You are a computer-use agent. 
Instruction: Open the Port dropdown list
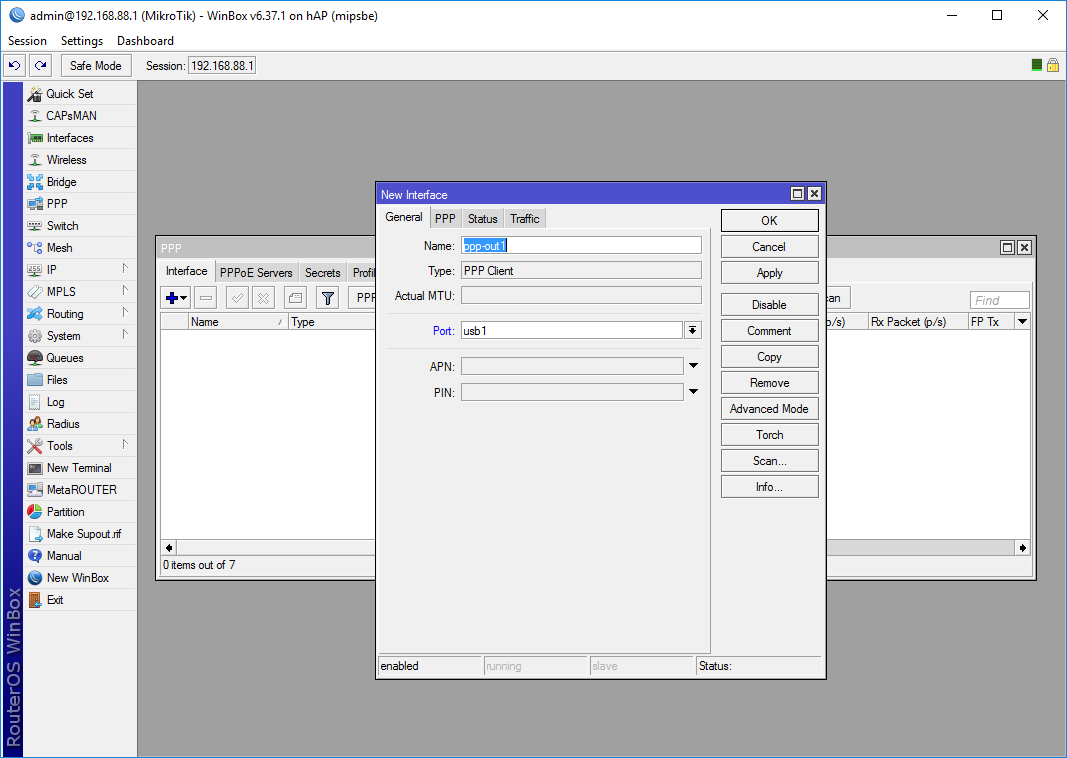[x=693, y=331]
